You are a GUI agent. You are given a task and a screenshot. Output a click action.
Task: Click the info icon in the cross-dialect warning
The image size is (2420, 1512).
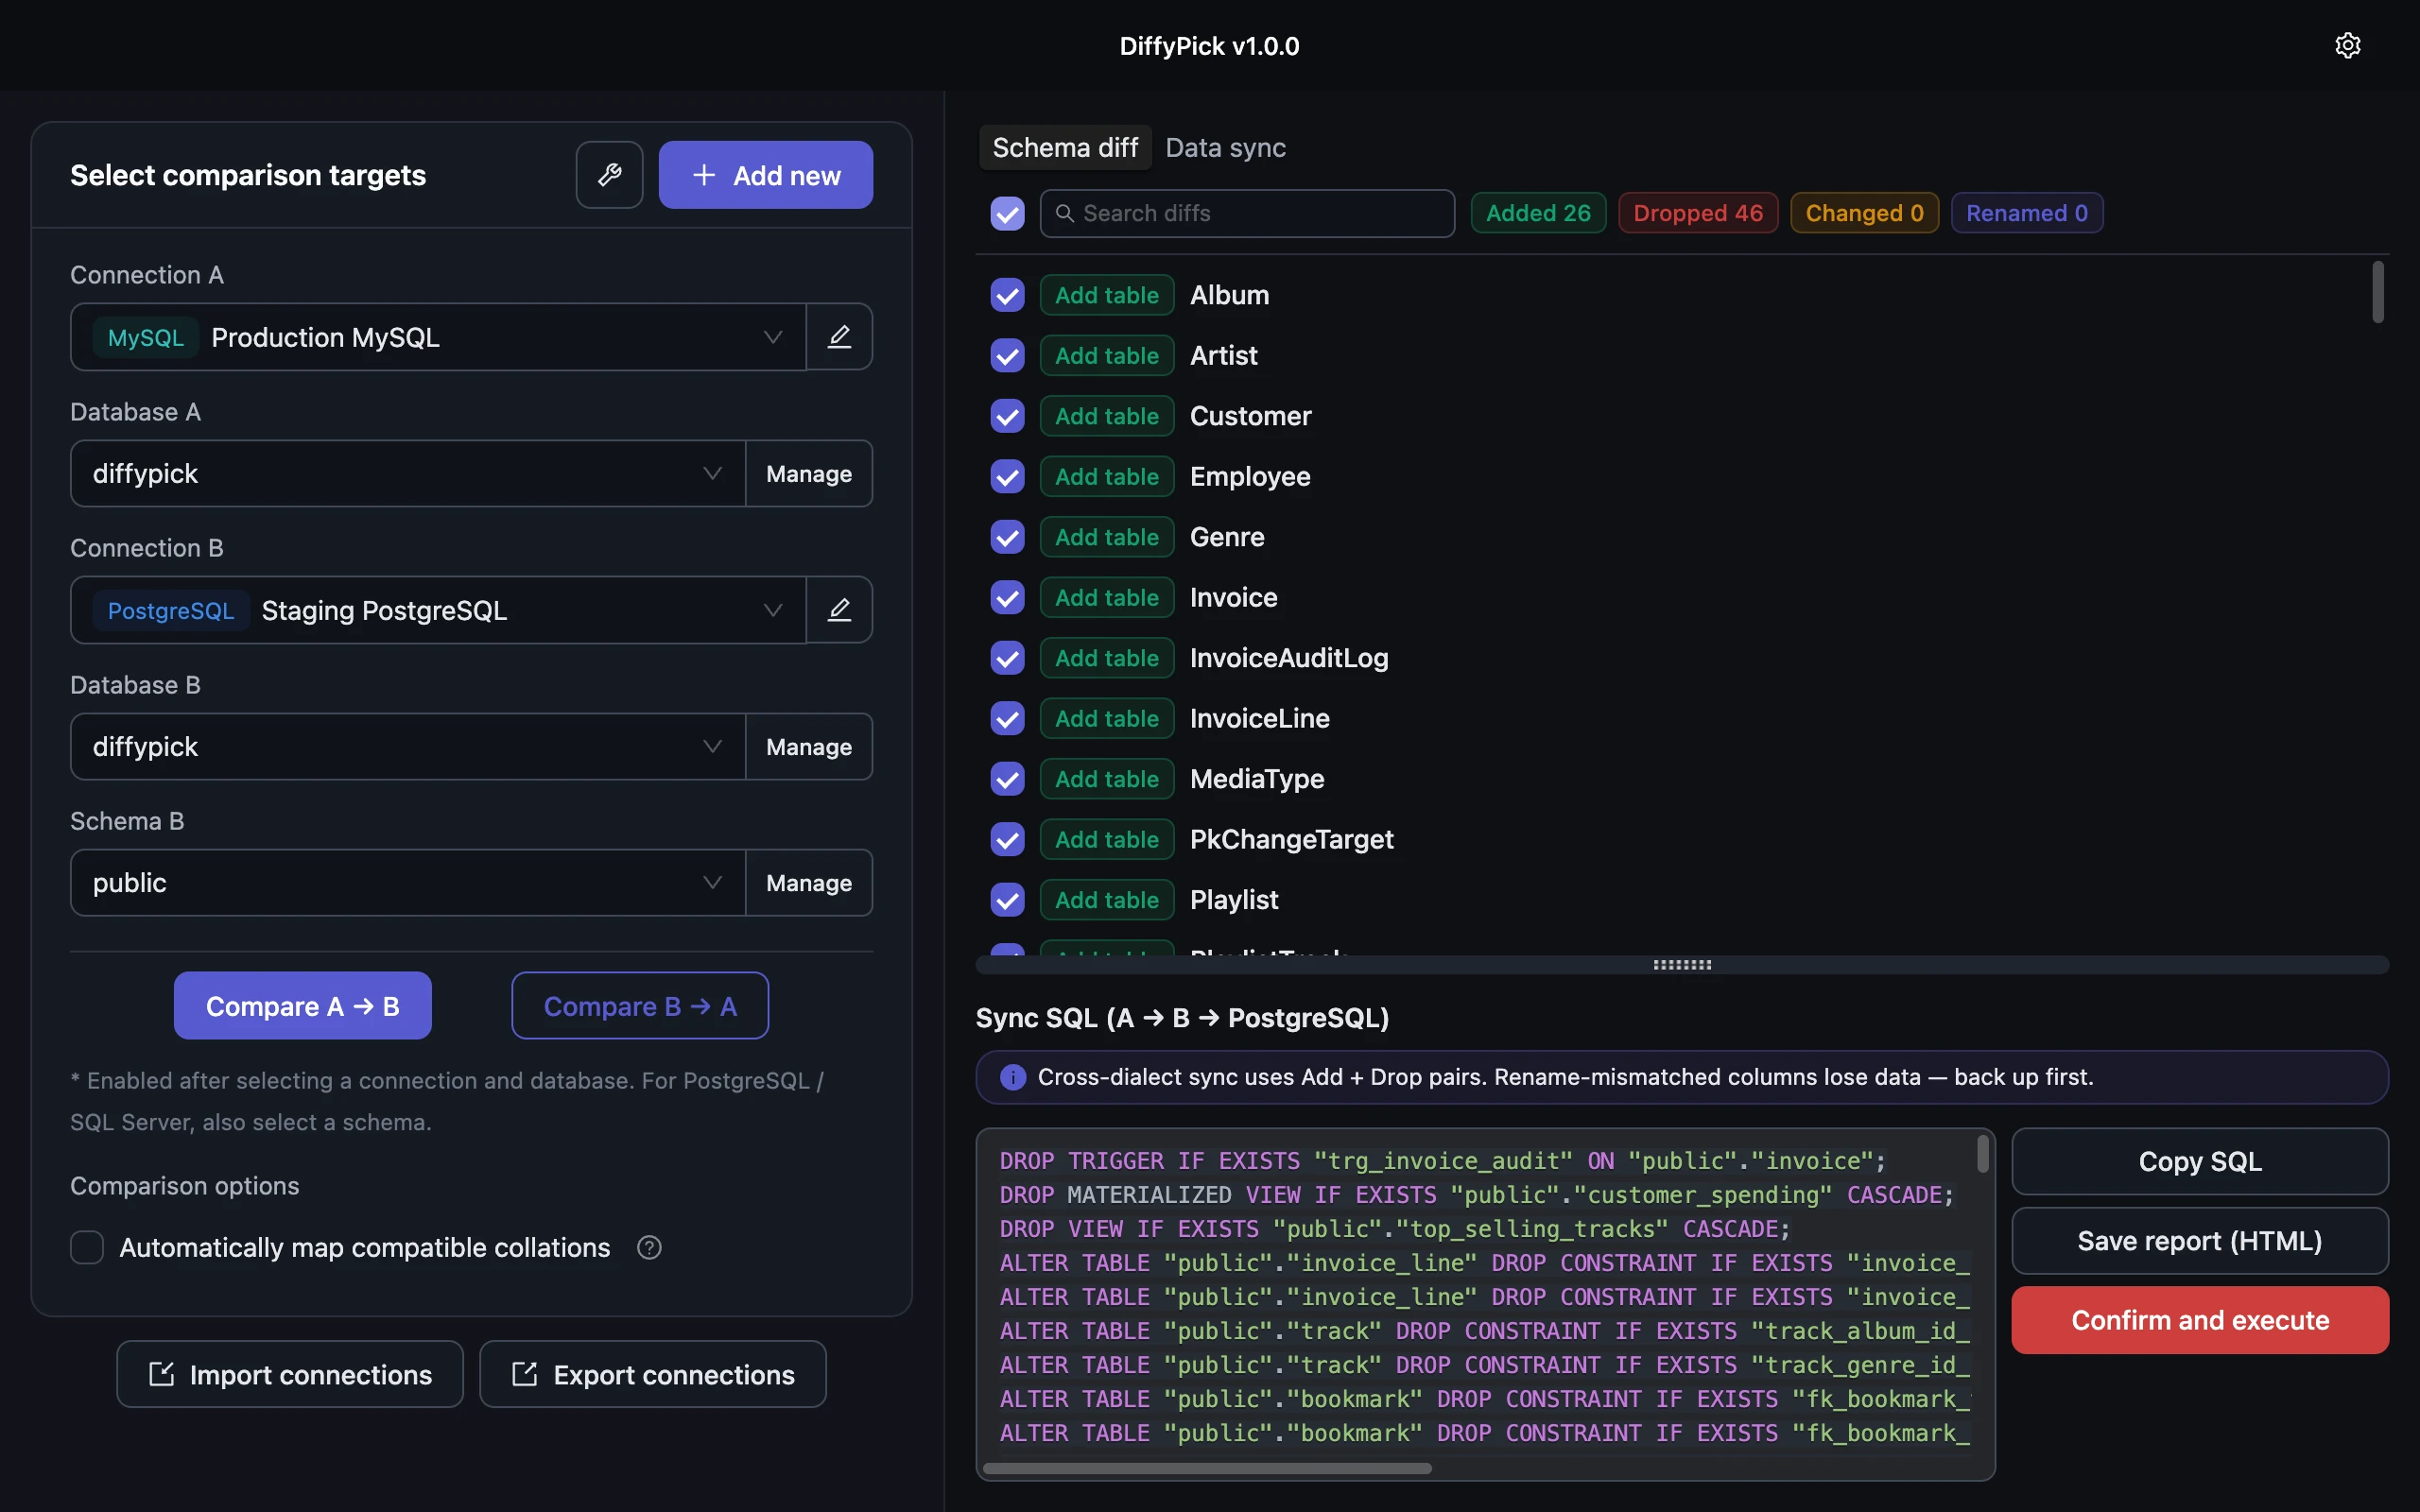[1012, 1077]
